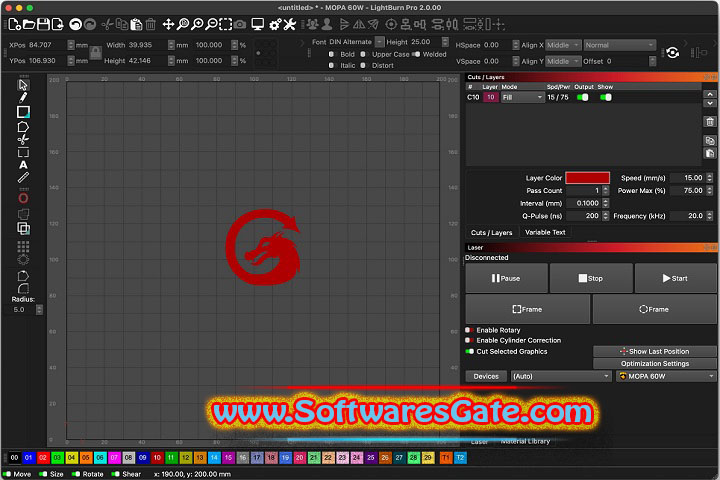This screenshot has width=720, height=480.
Task: Open the Fill mode dropdown for layer C10
Action: pyautogui.click(x=523, y=97)
